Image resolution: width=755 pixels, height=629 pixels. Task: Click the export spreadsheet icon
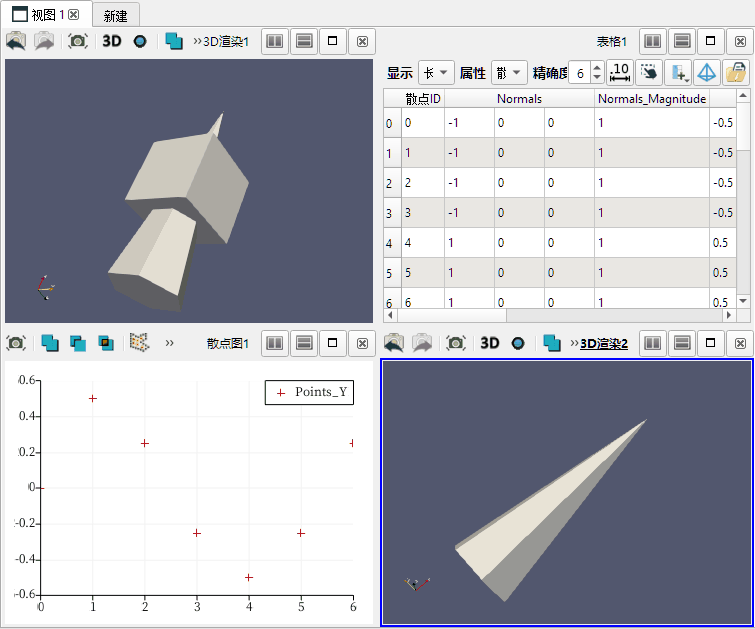[736, 72]
